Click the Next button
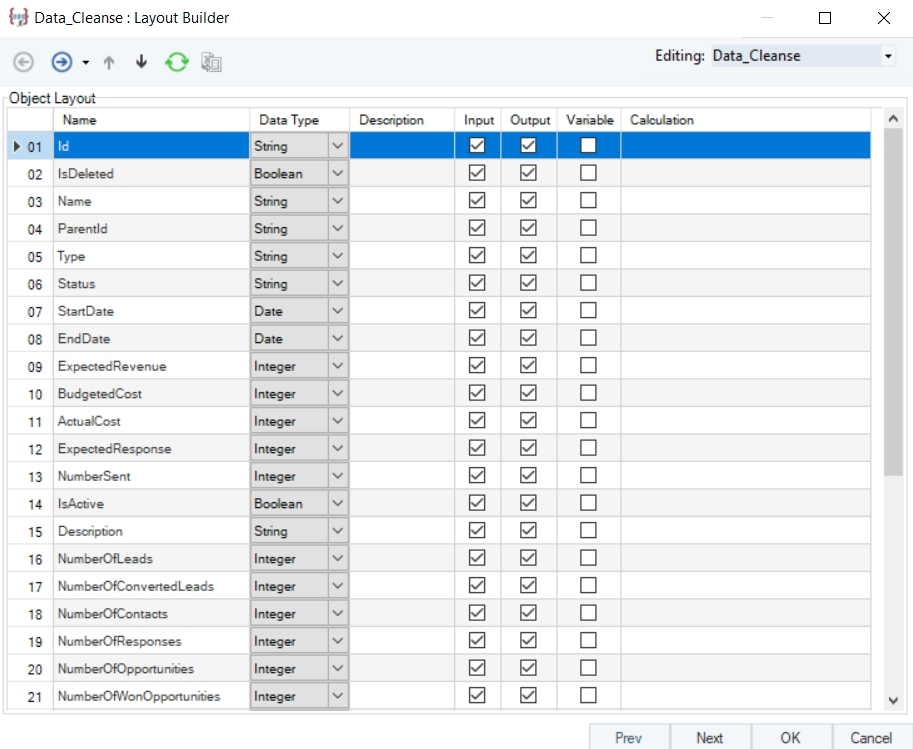 click(x=709, y=738)
